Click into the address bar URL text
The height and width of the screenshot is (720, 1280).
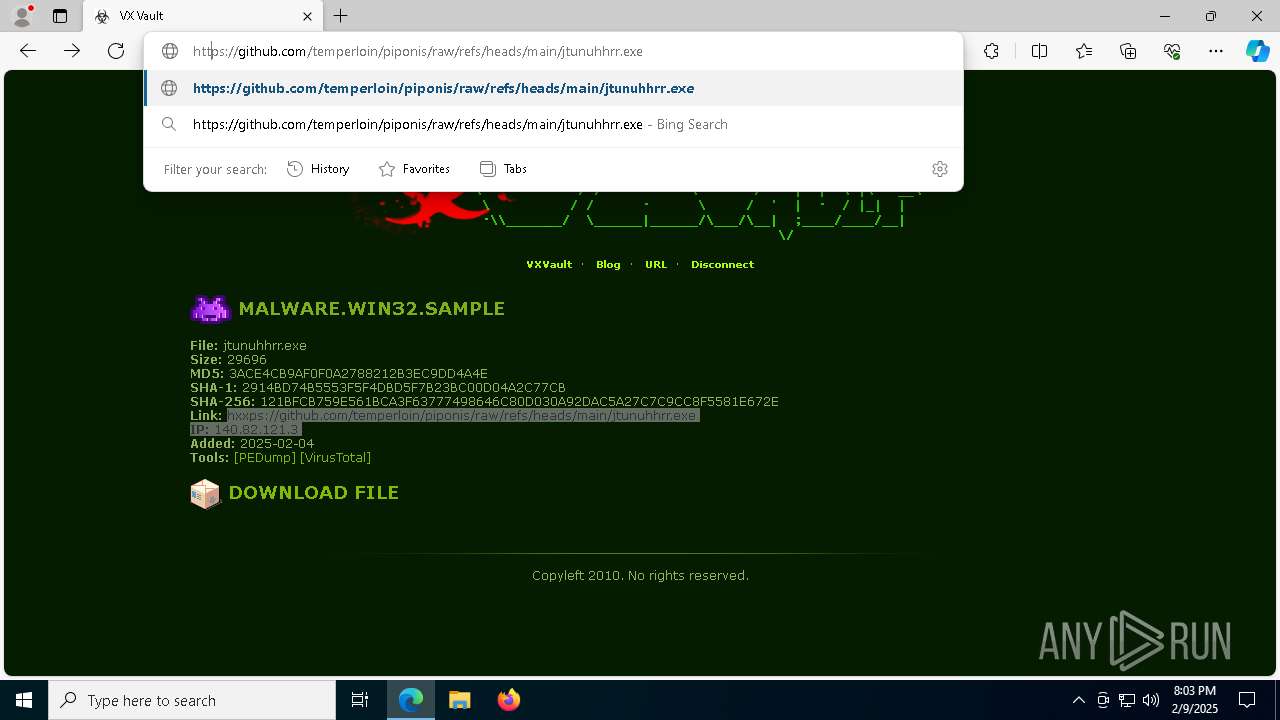[x=418, y=51]
